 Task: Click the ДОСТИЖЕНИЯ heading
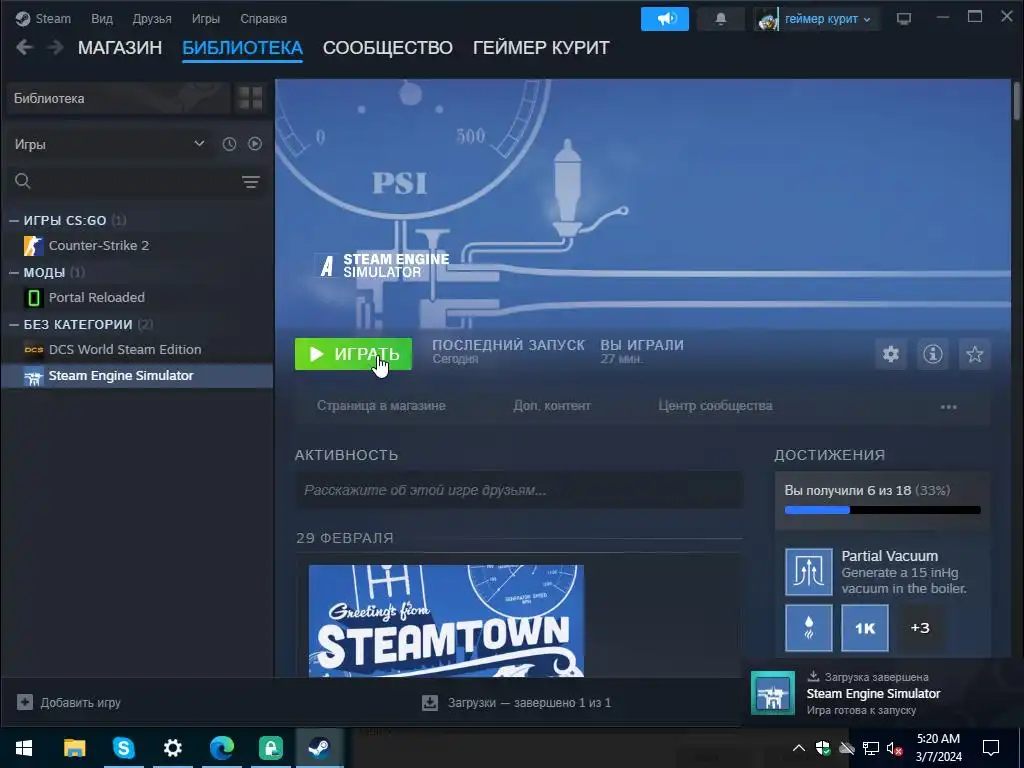tap(829, 455)
